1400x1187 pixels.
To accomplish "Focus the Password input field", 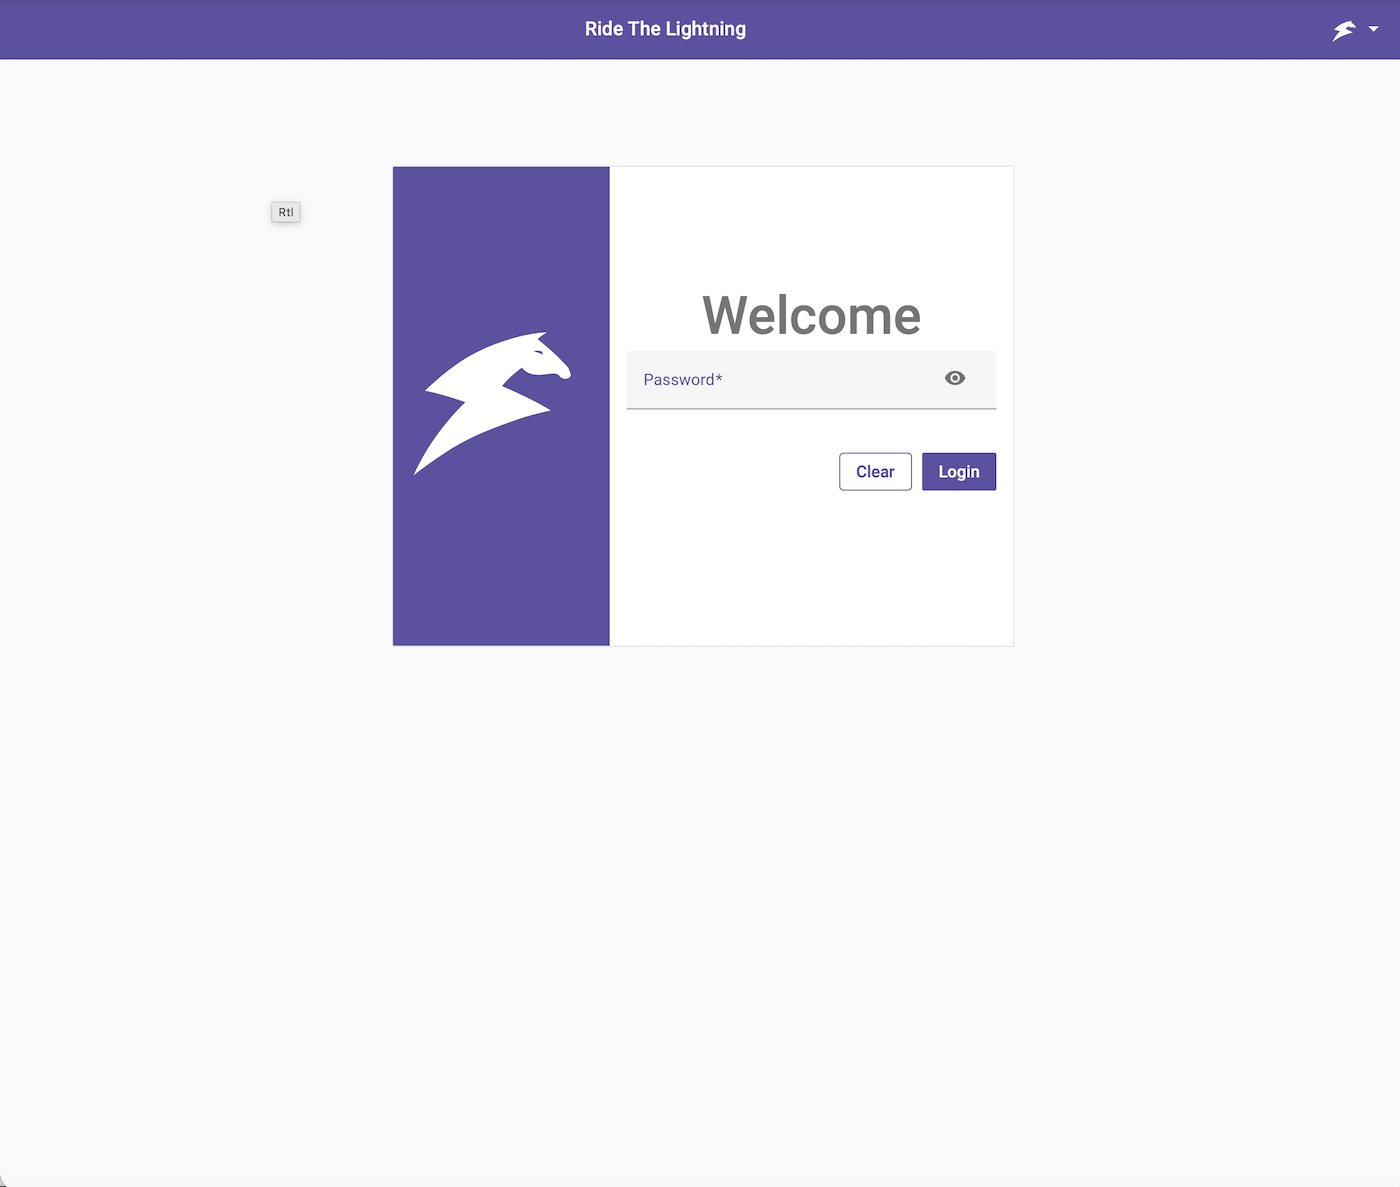I will tap(811, 380).
